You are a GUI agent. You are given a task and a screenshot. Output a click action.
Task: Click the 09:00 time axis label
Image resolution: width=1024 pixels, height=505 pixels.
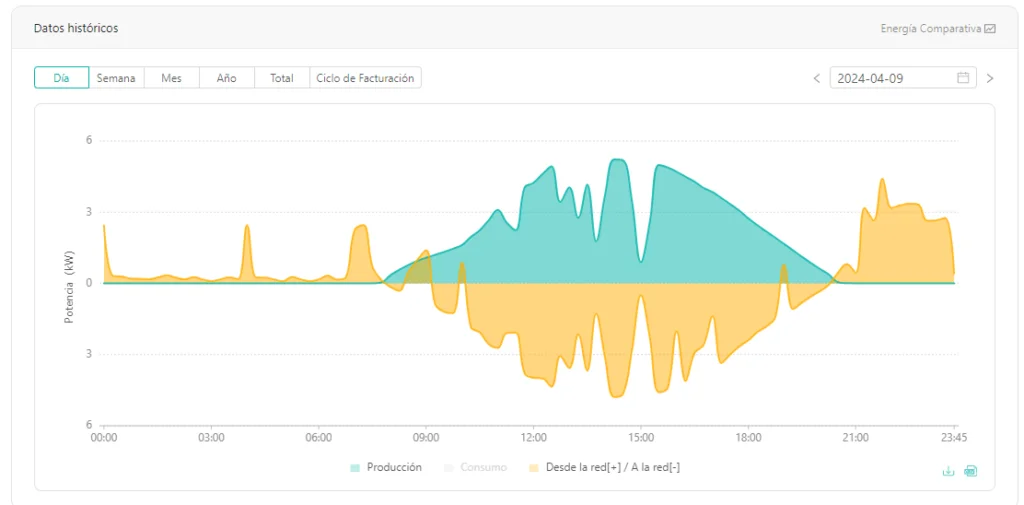pos(426,436)
